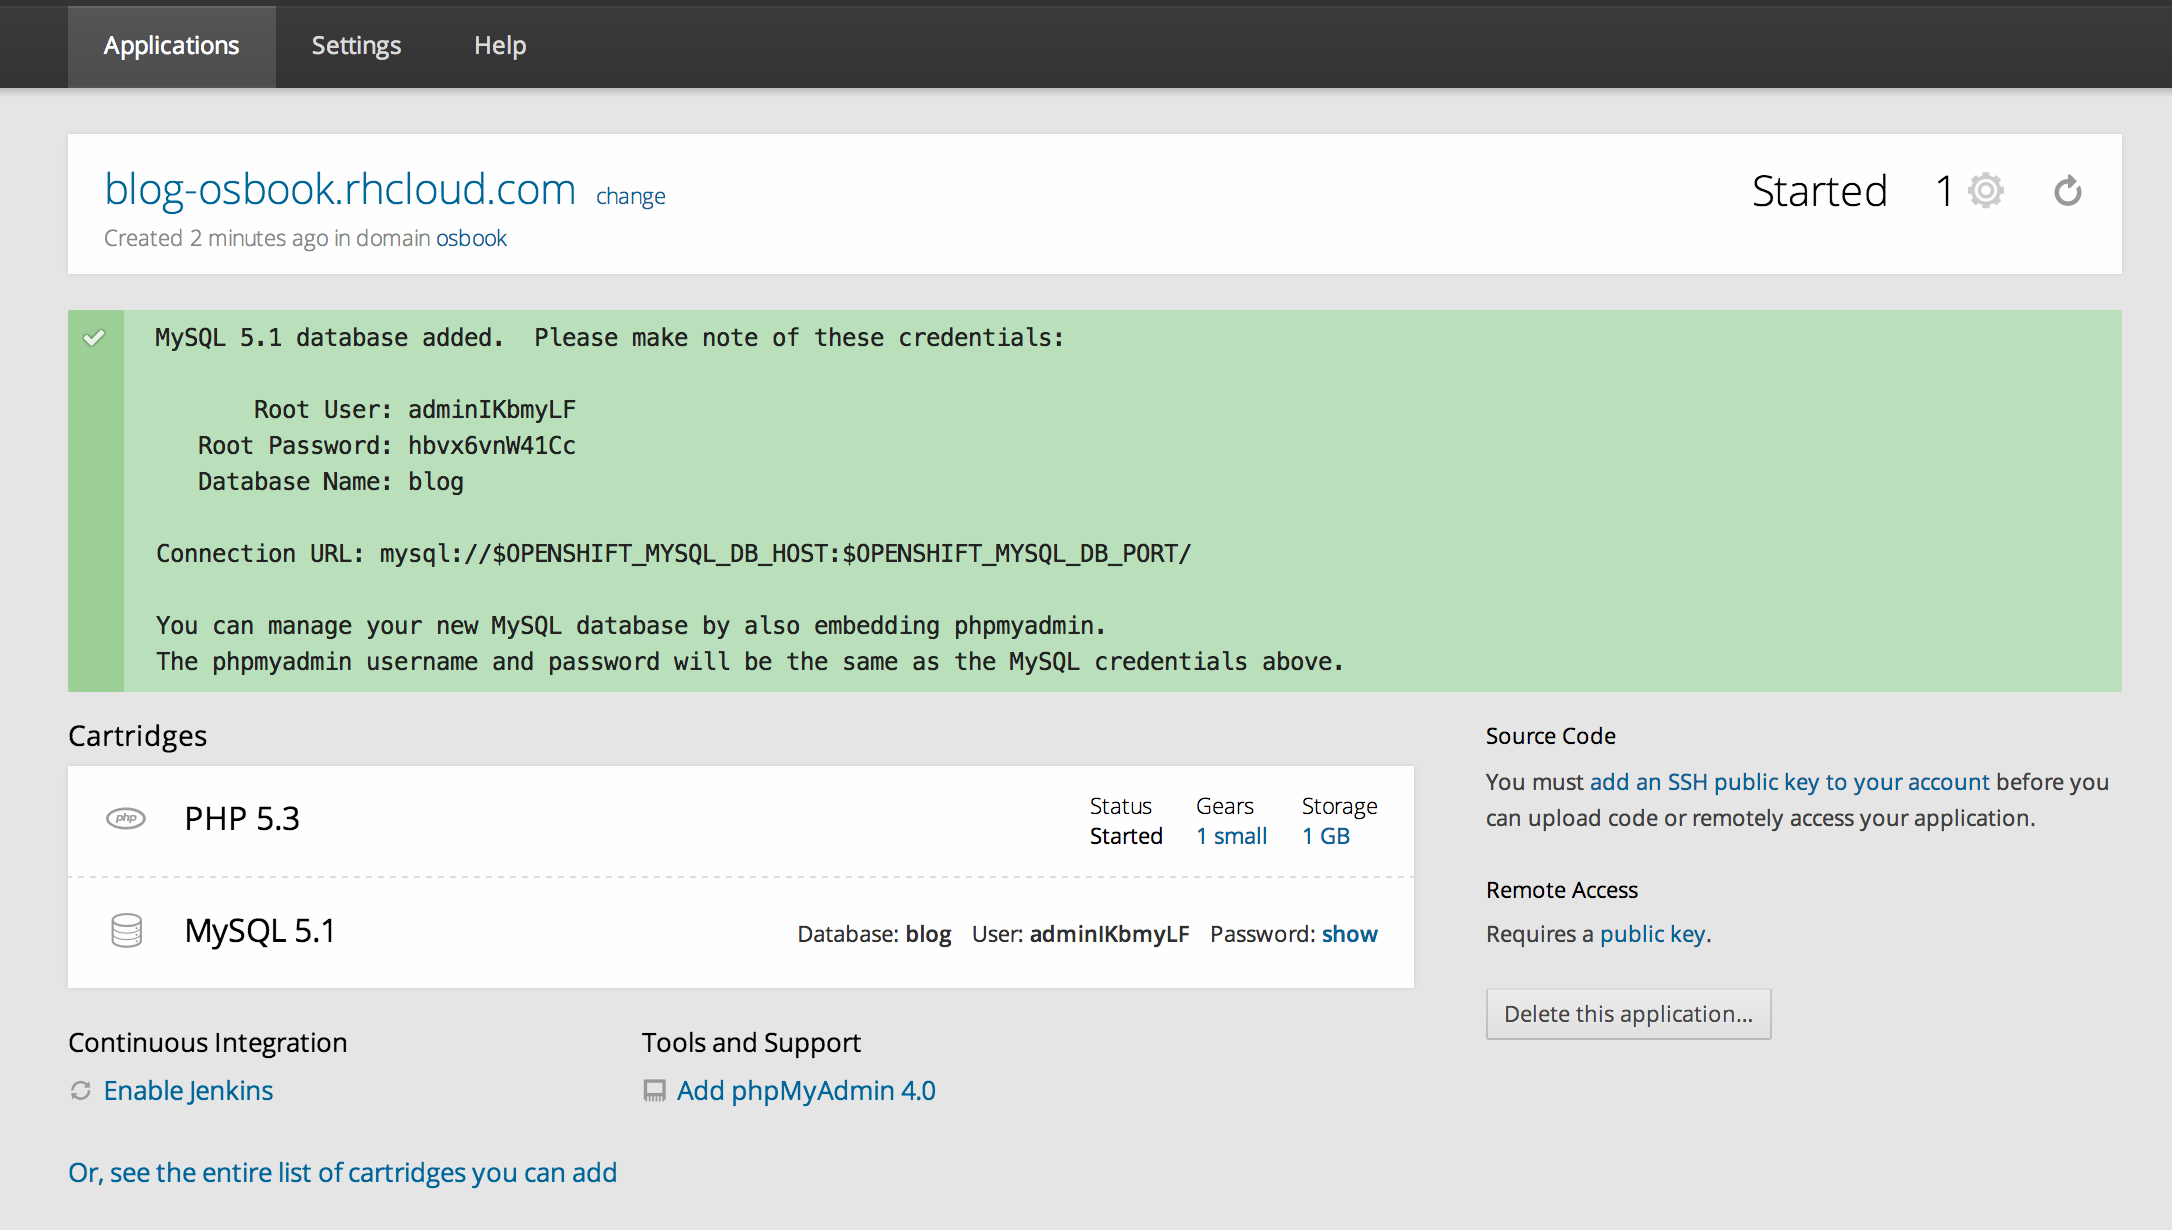This screenshot has height=1230, width=2172.
Task: Select the Applications tab
Action: click(171, 45)
